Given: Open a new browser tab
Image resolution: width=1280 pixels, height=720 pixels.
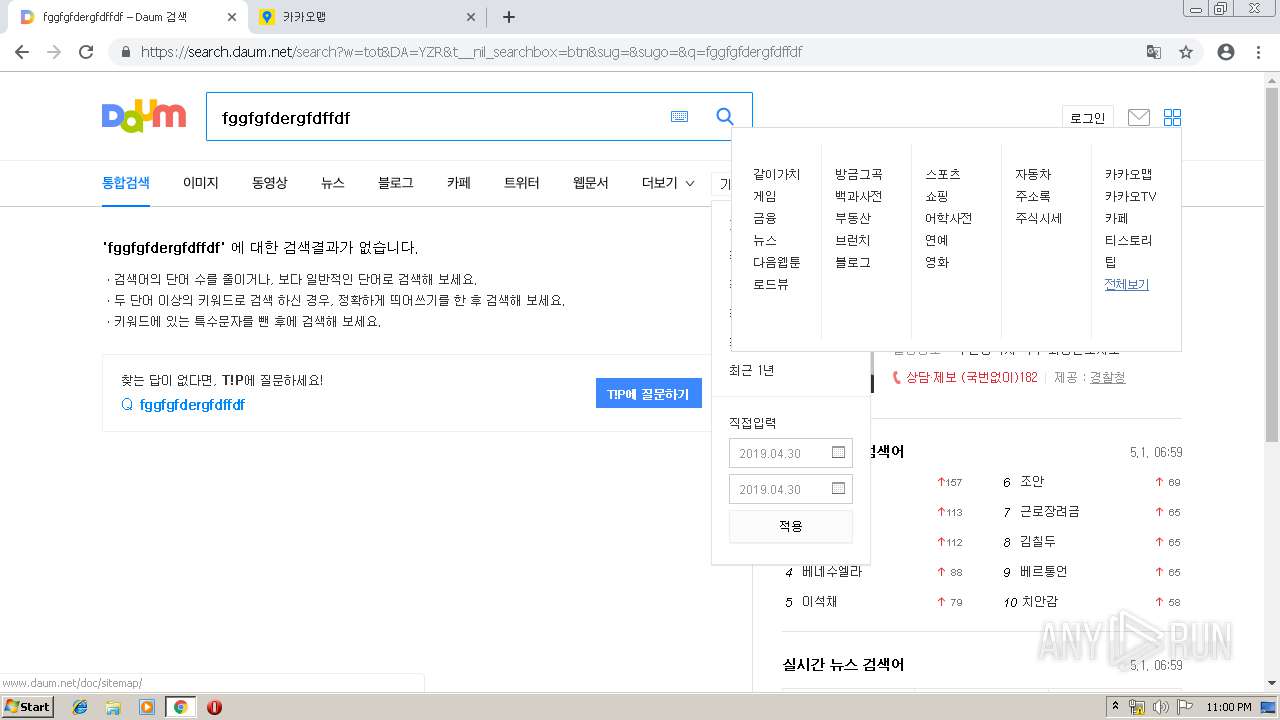Looking at the screenshot, I should pyautogui.click(x=509, y=17).
